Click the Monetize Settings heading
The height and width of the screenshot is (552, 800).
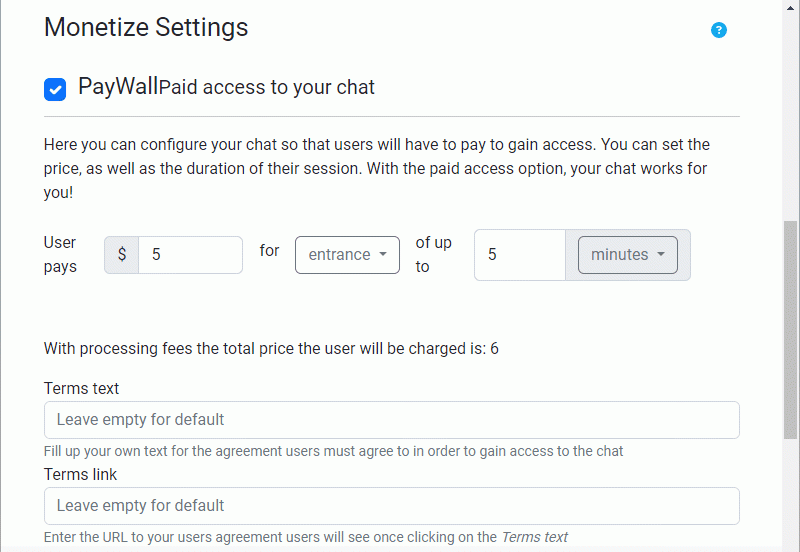click(146, 27)
